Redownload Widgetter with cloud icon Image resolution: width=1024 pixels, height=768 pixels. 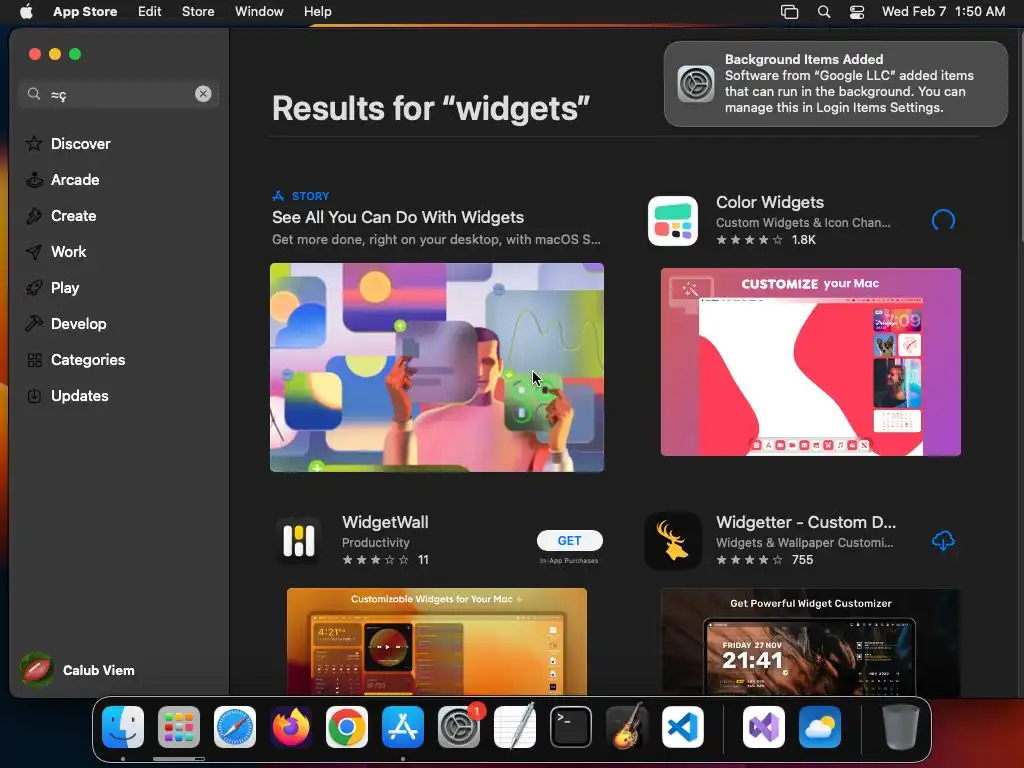pyautogui.click(x=943, y=541)
